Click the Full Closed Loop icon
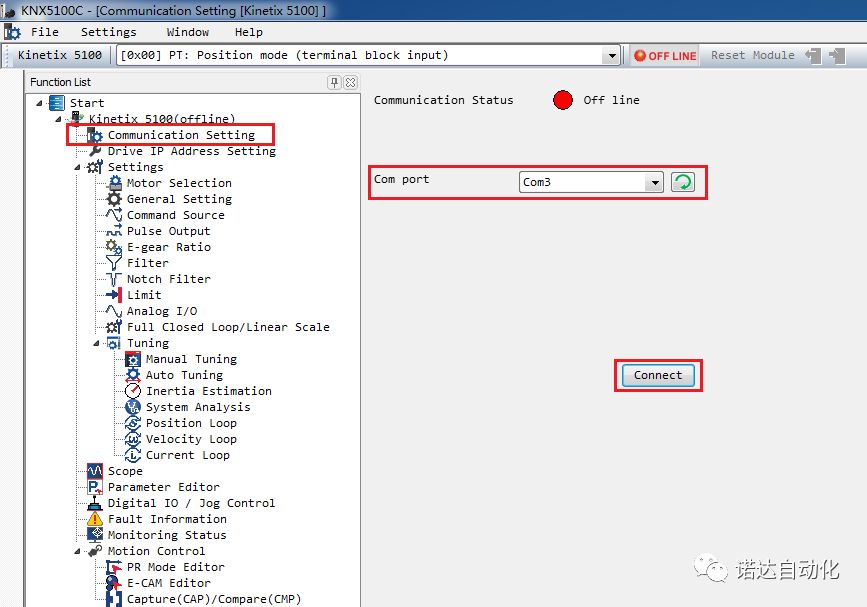This screenshot has width=867, height=607. (114, 327)
